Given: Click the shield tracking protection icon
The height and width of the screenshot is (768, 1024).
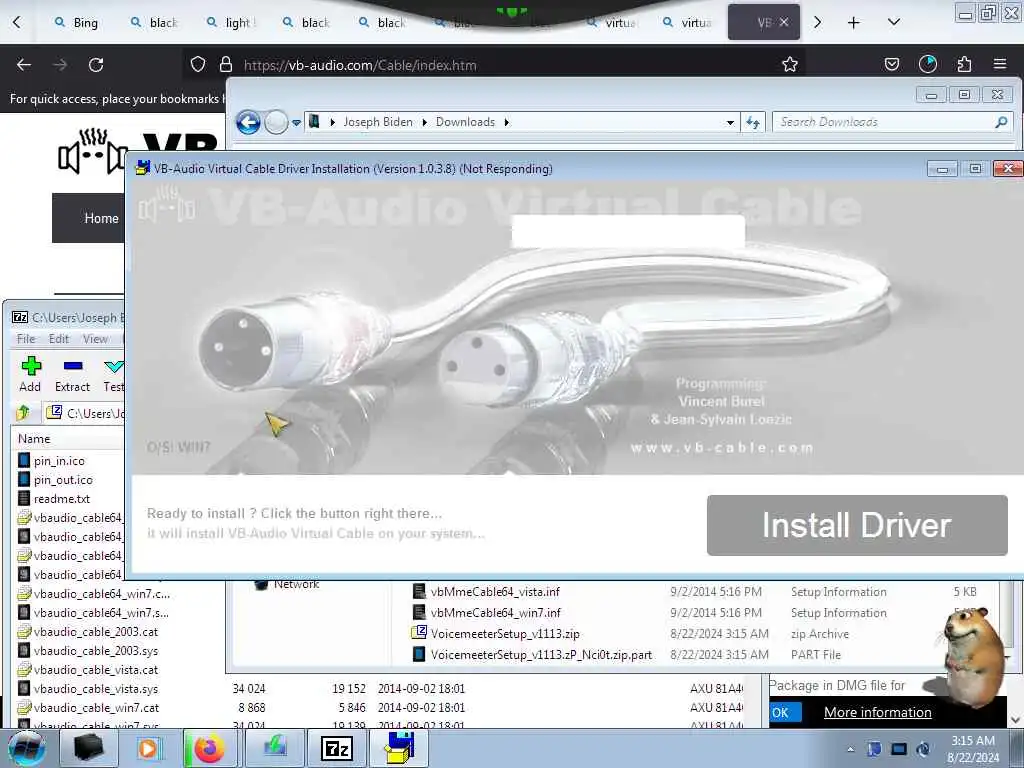Looking at the screenshot, I should (x=198, y=64).
